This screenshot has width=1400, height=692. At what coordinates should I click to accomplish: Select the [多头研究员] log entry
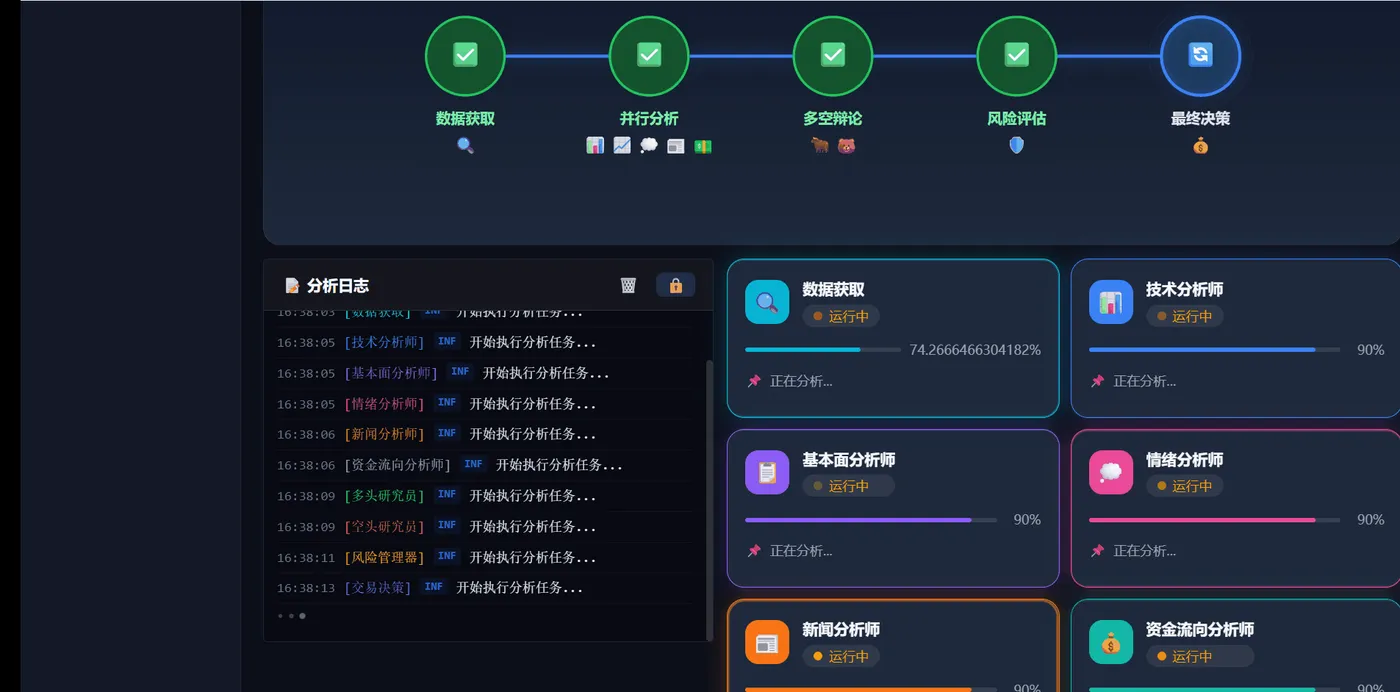point(484,495)
